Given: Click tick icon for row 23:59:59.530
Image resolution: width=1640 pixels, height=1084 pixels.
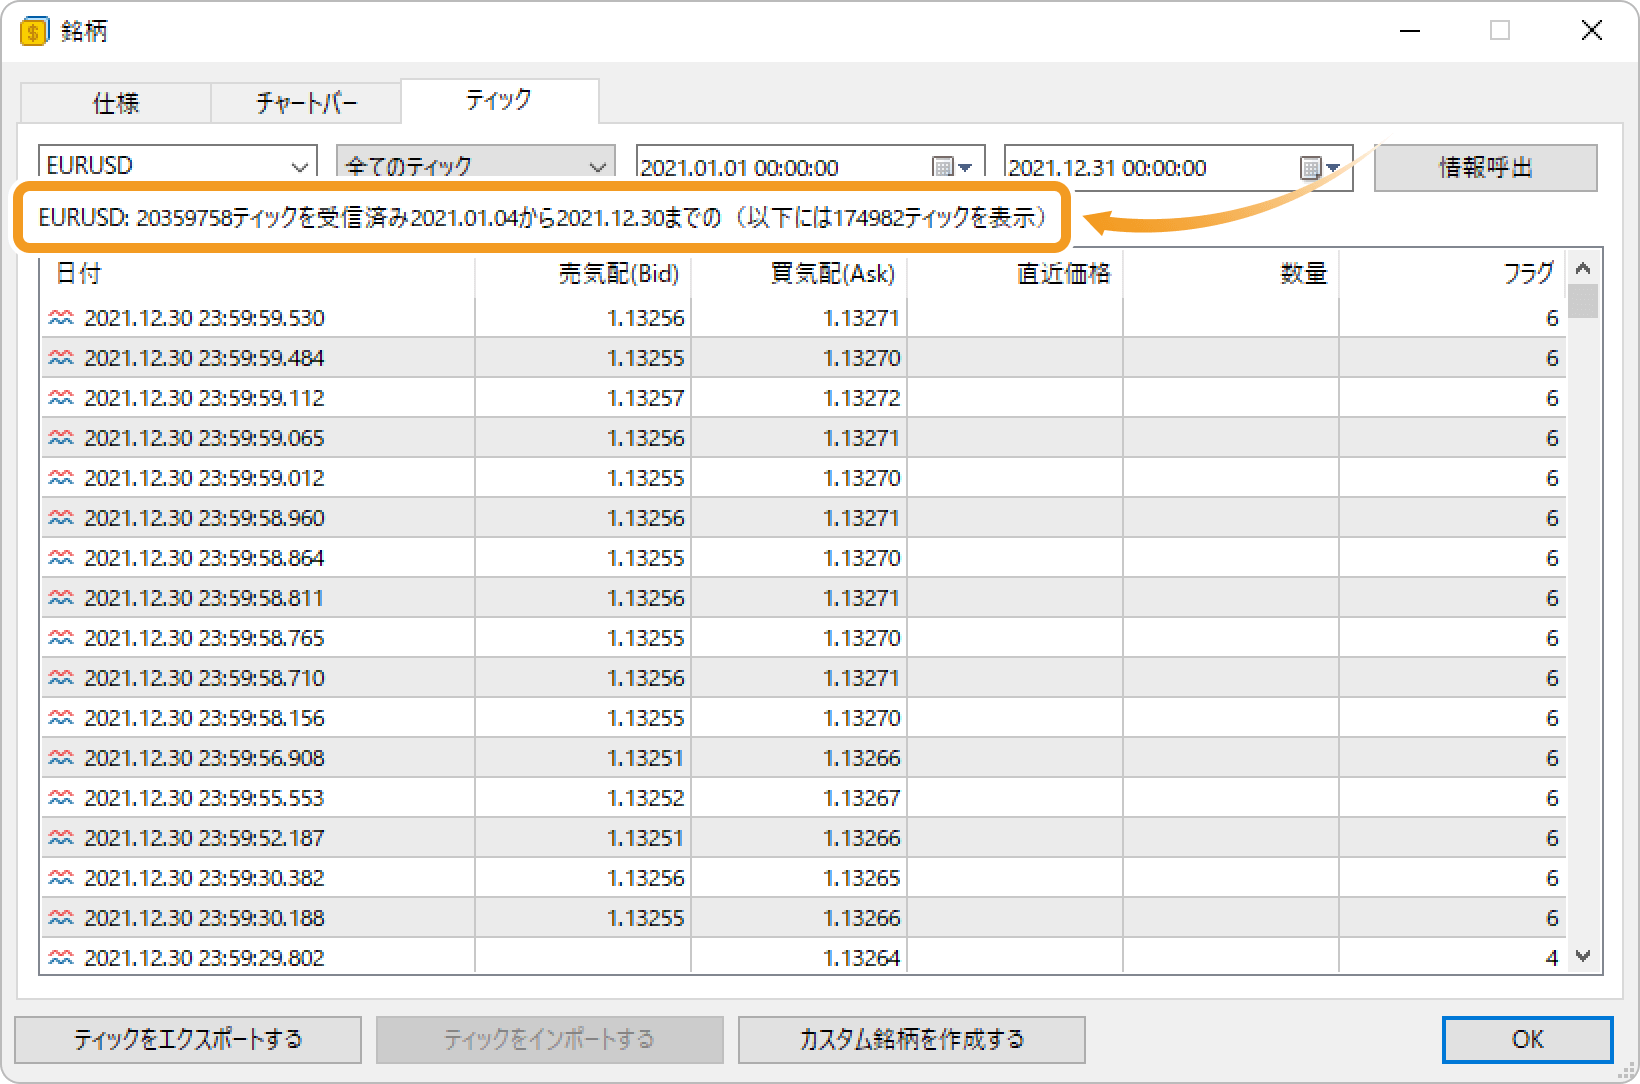Looking at the screenshot, I should 61,318.
